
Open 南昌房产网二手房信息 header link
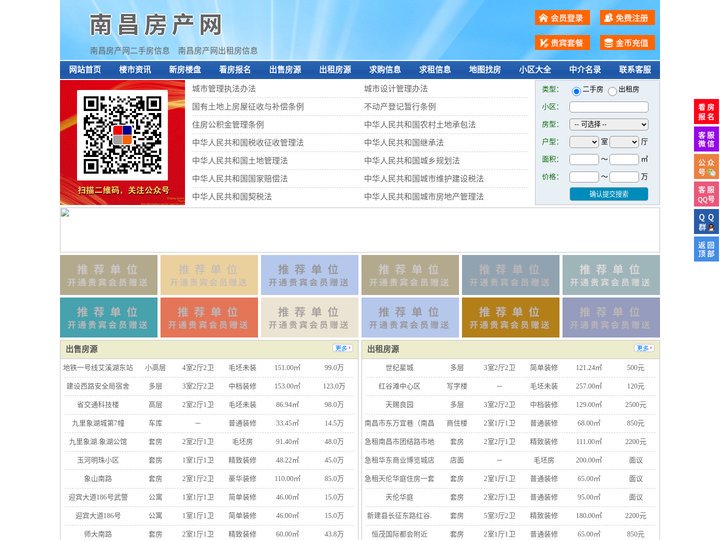coord(129,51)
